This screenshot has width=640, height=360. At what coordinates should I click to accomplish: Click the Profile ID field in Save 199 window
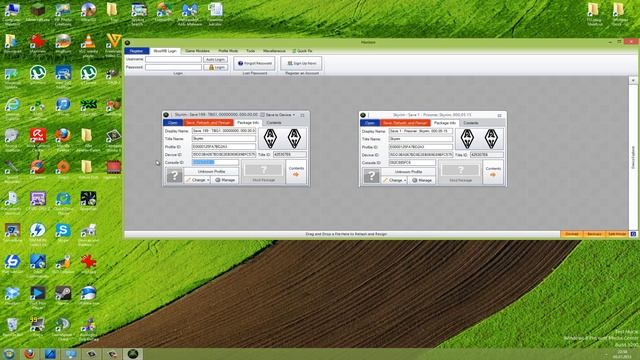tap(224, 147)
